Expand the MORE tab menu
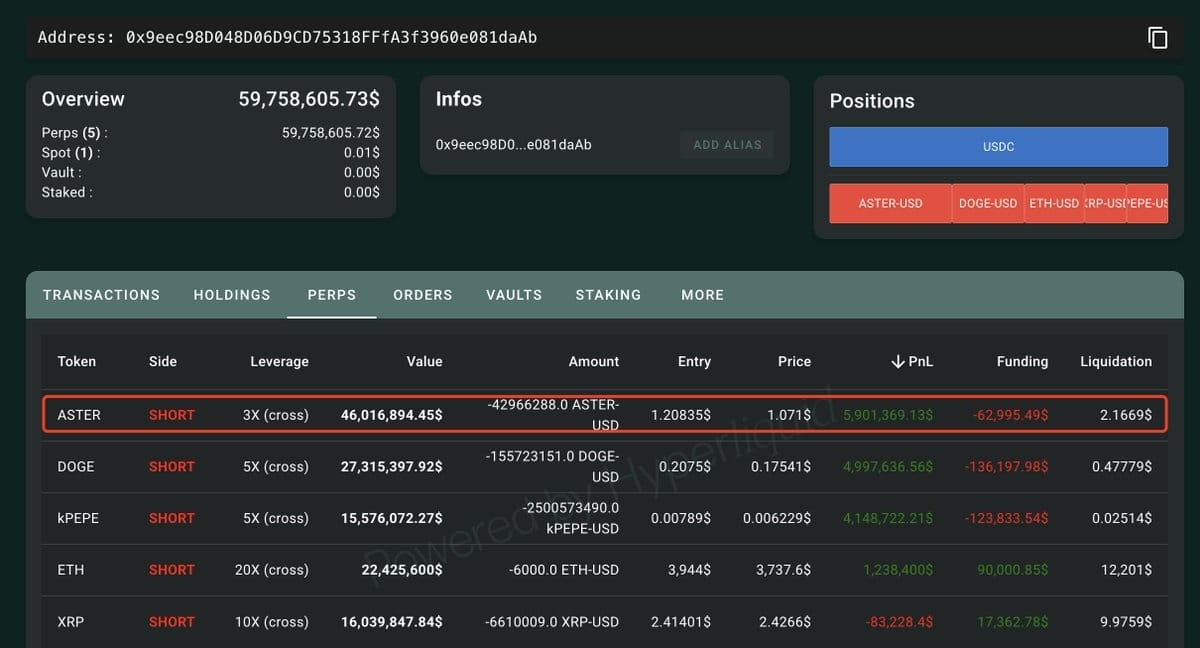The width and height of the screenshot is (1200, 648). coord(702,295)
